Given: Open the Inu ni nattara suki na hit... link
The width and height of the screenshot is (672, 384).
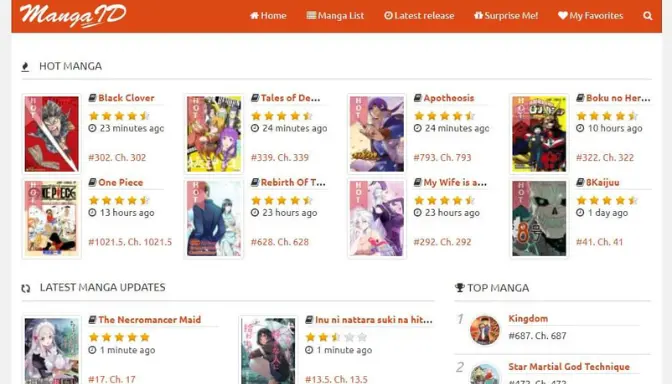Looking at the screenshot, I should [x=374, y=319].
